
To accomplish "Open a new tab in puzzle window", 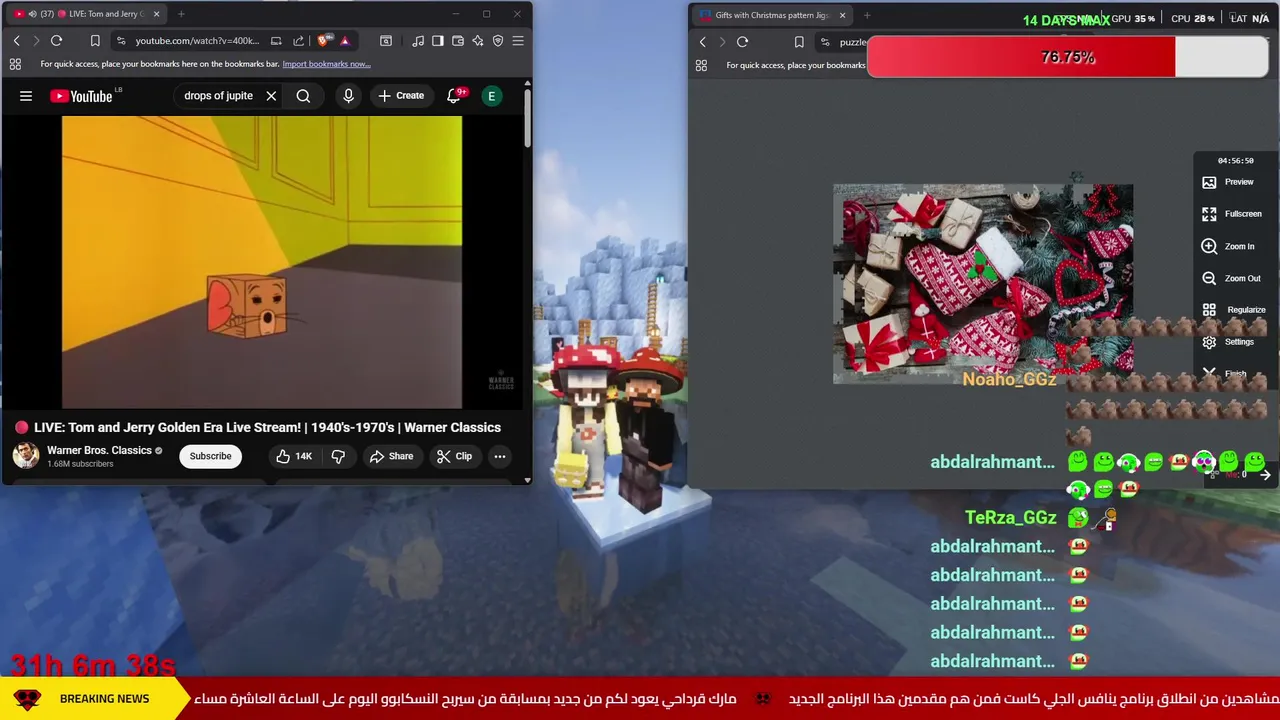I will coord(867,15).
